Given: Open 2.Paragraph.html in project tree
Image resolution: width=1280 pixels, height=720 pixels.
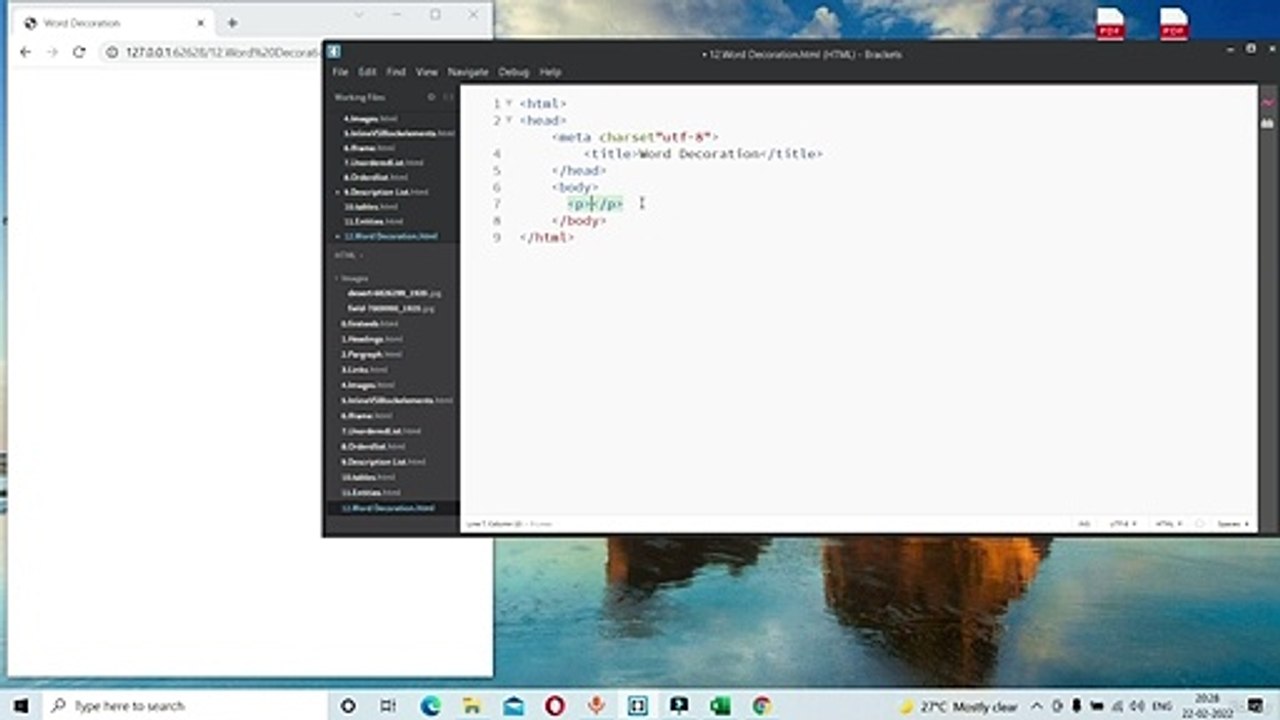Looking at the screenshot, I should click(x=372, y=354).
